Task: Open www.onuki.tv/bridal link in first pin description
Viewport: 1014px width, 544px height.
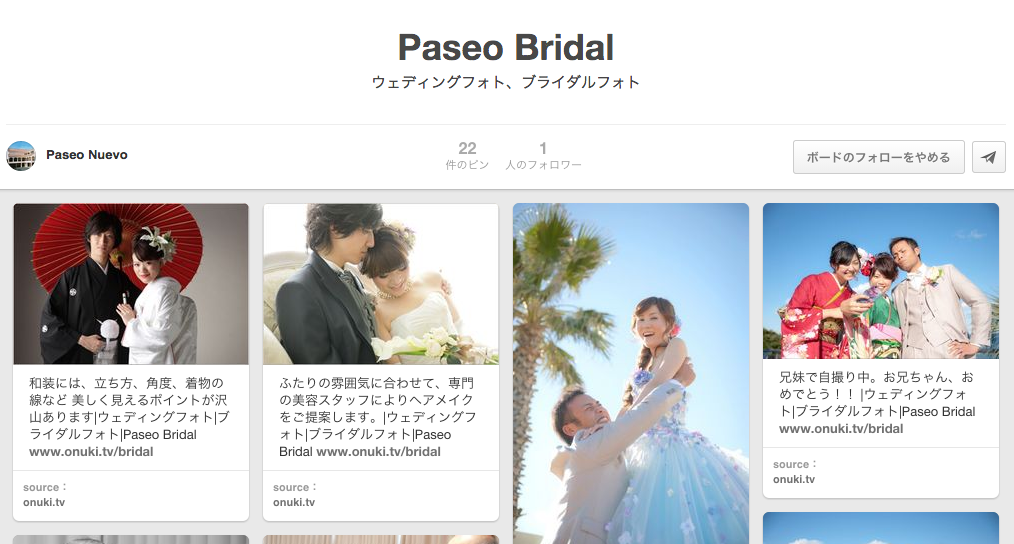Action: click(x=91, y=452)
